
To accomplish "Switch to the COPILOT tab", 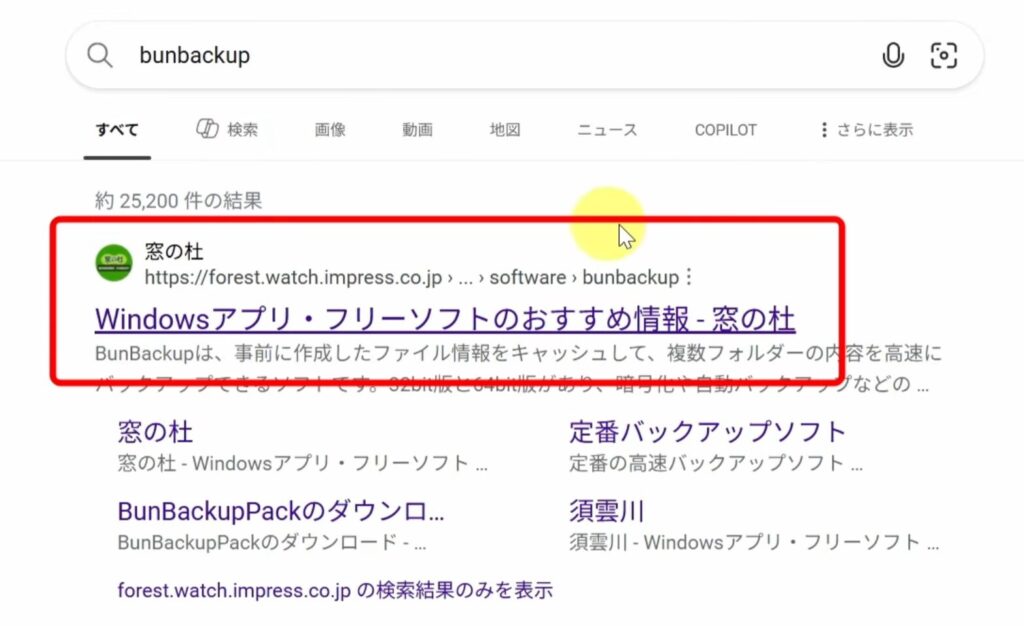I will 725,130.
